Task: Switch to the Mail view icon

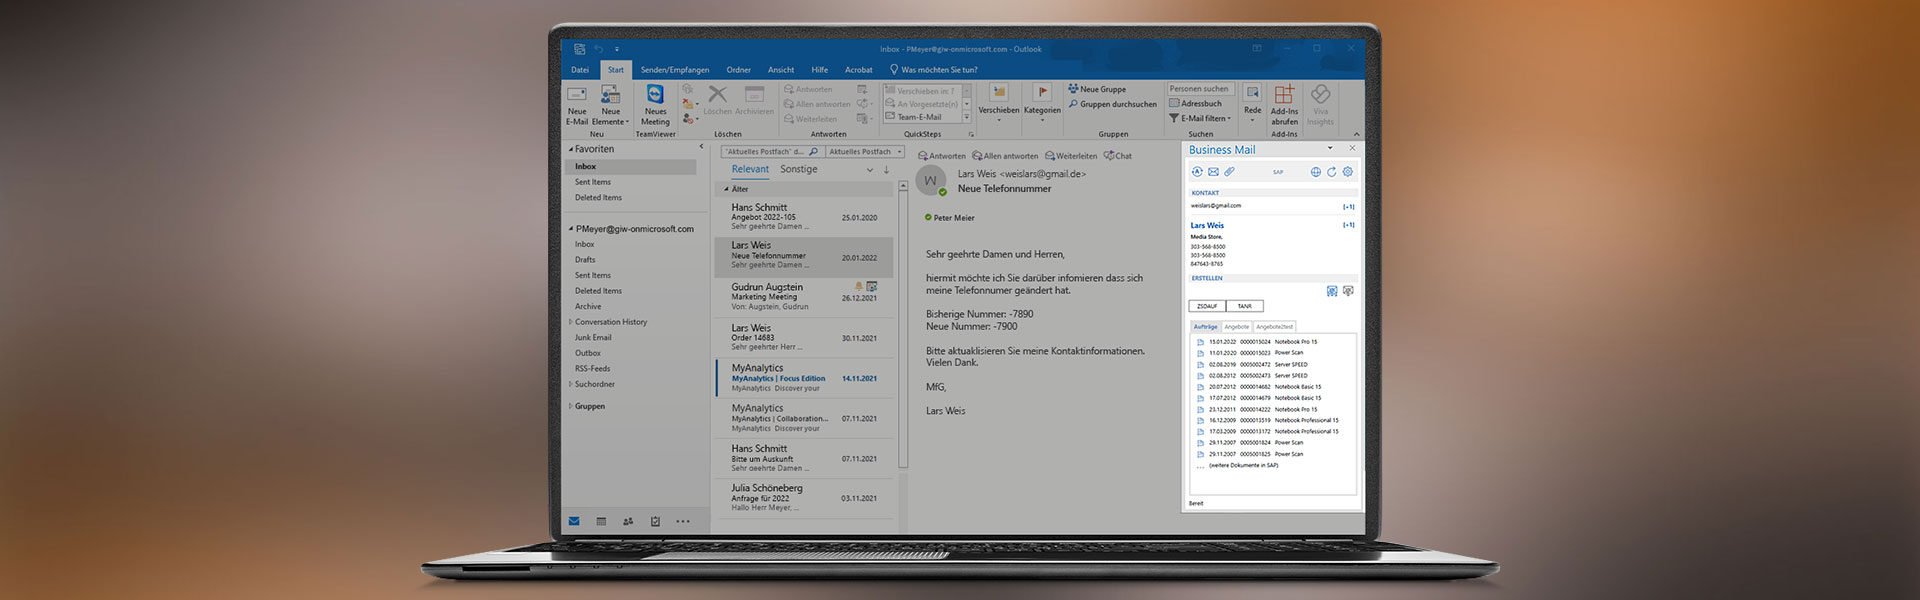Action: pyautogui.click(x=574, y=521)
